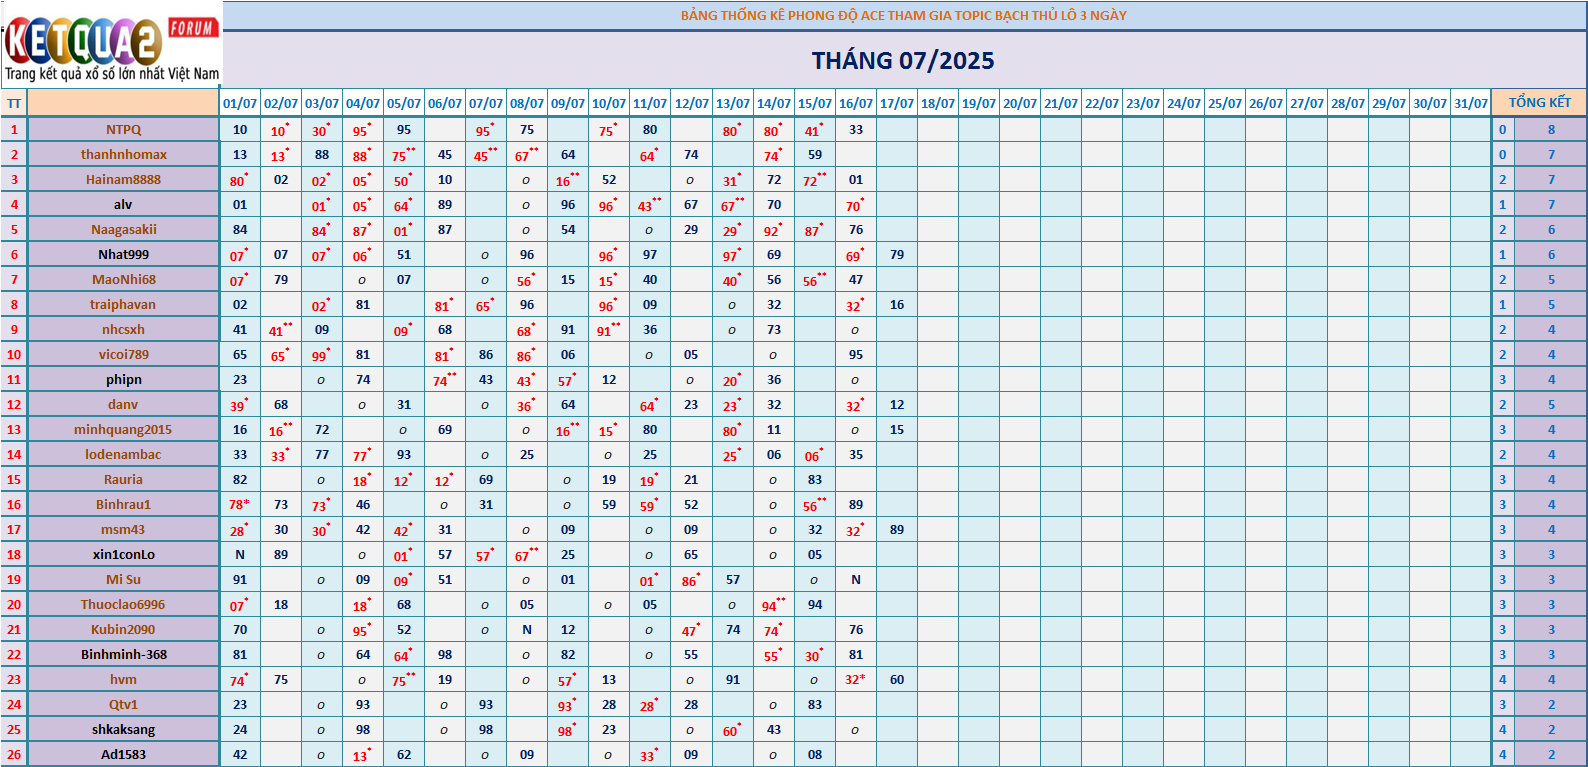Select the 05/07 date column header
This screenshot has width=1588, height=767.
[404, 103]
